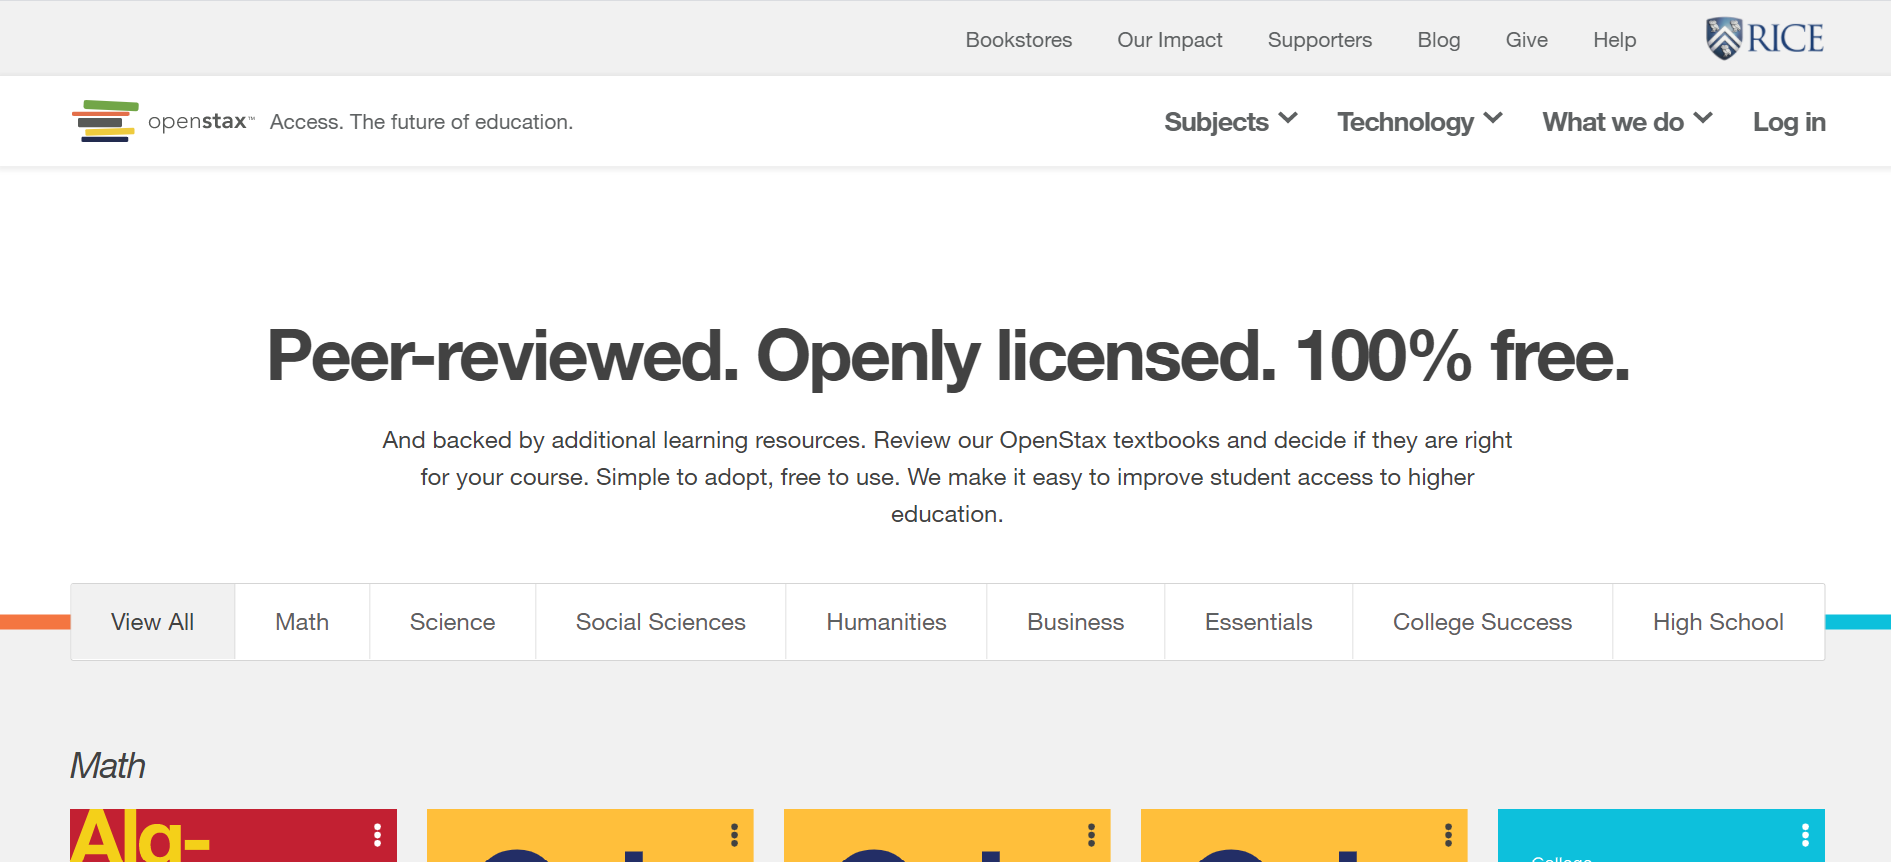Click the OpenStax logo icon
This screenshot has width=1891, height=862.
click(x=105, y=121)
